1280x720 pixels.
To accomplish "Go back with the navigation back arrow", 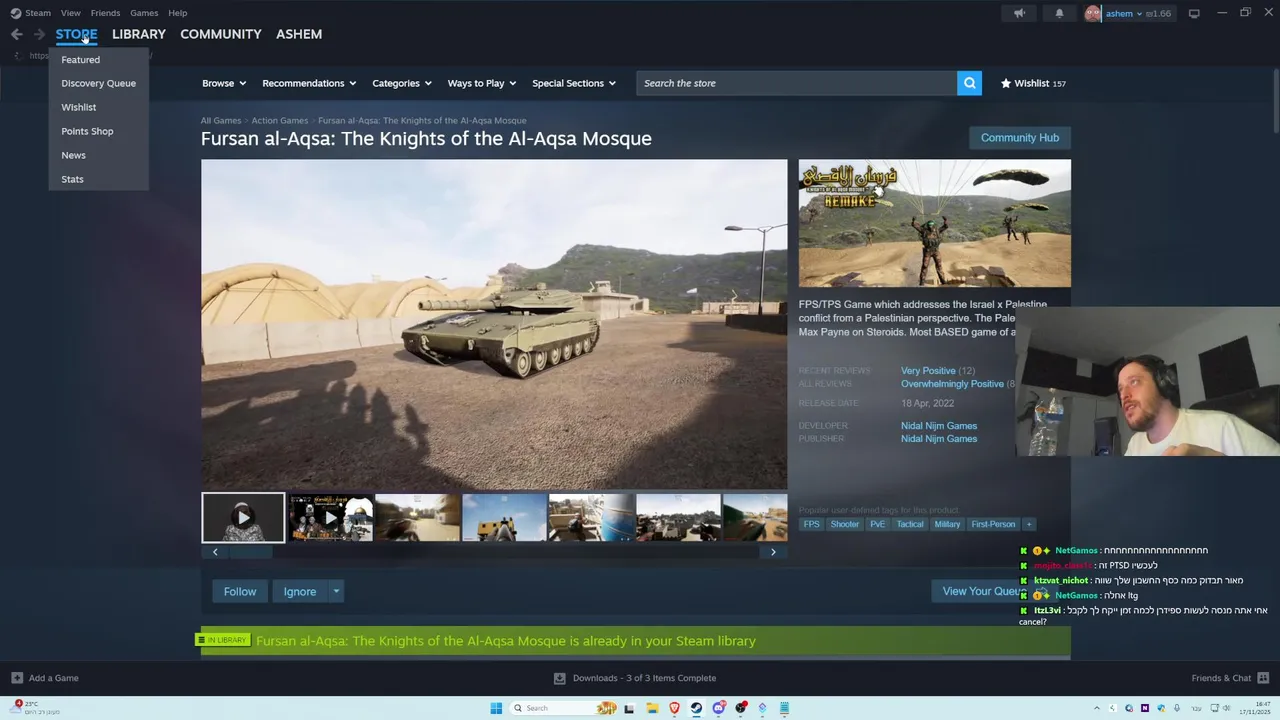I will coord(17,34).
